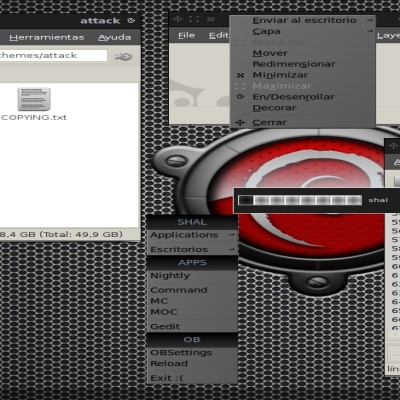Open the Edit menu

coord(219,35)
